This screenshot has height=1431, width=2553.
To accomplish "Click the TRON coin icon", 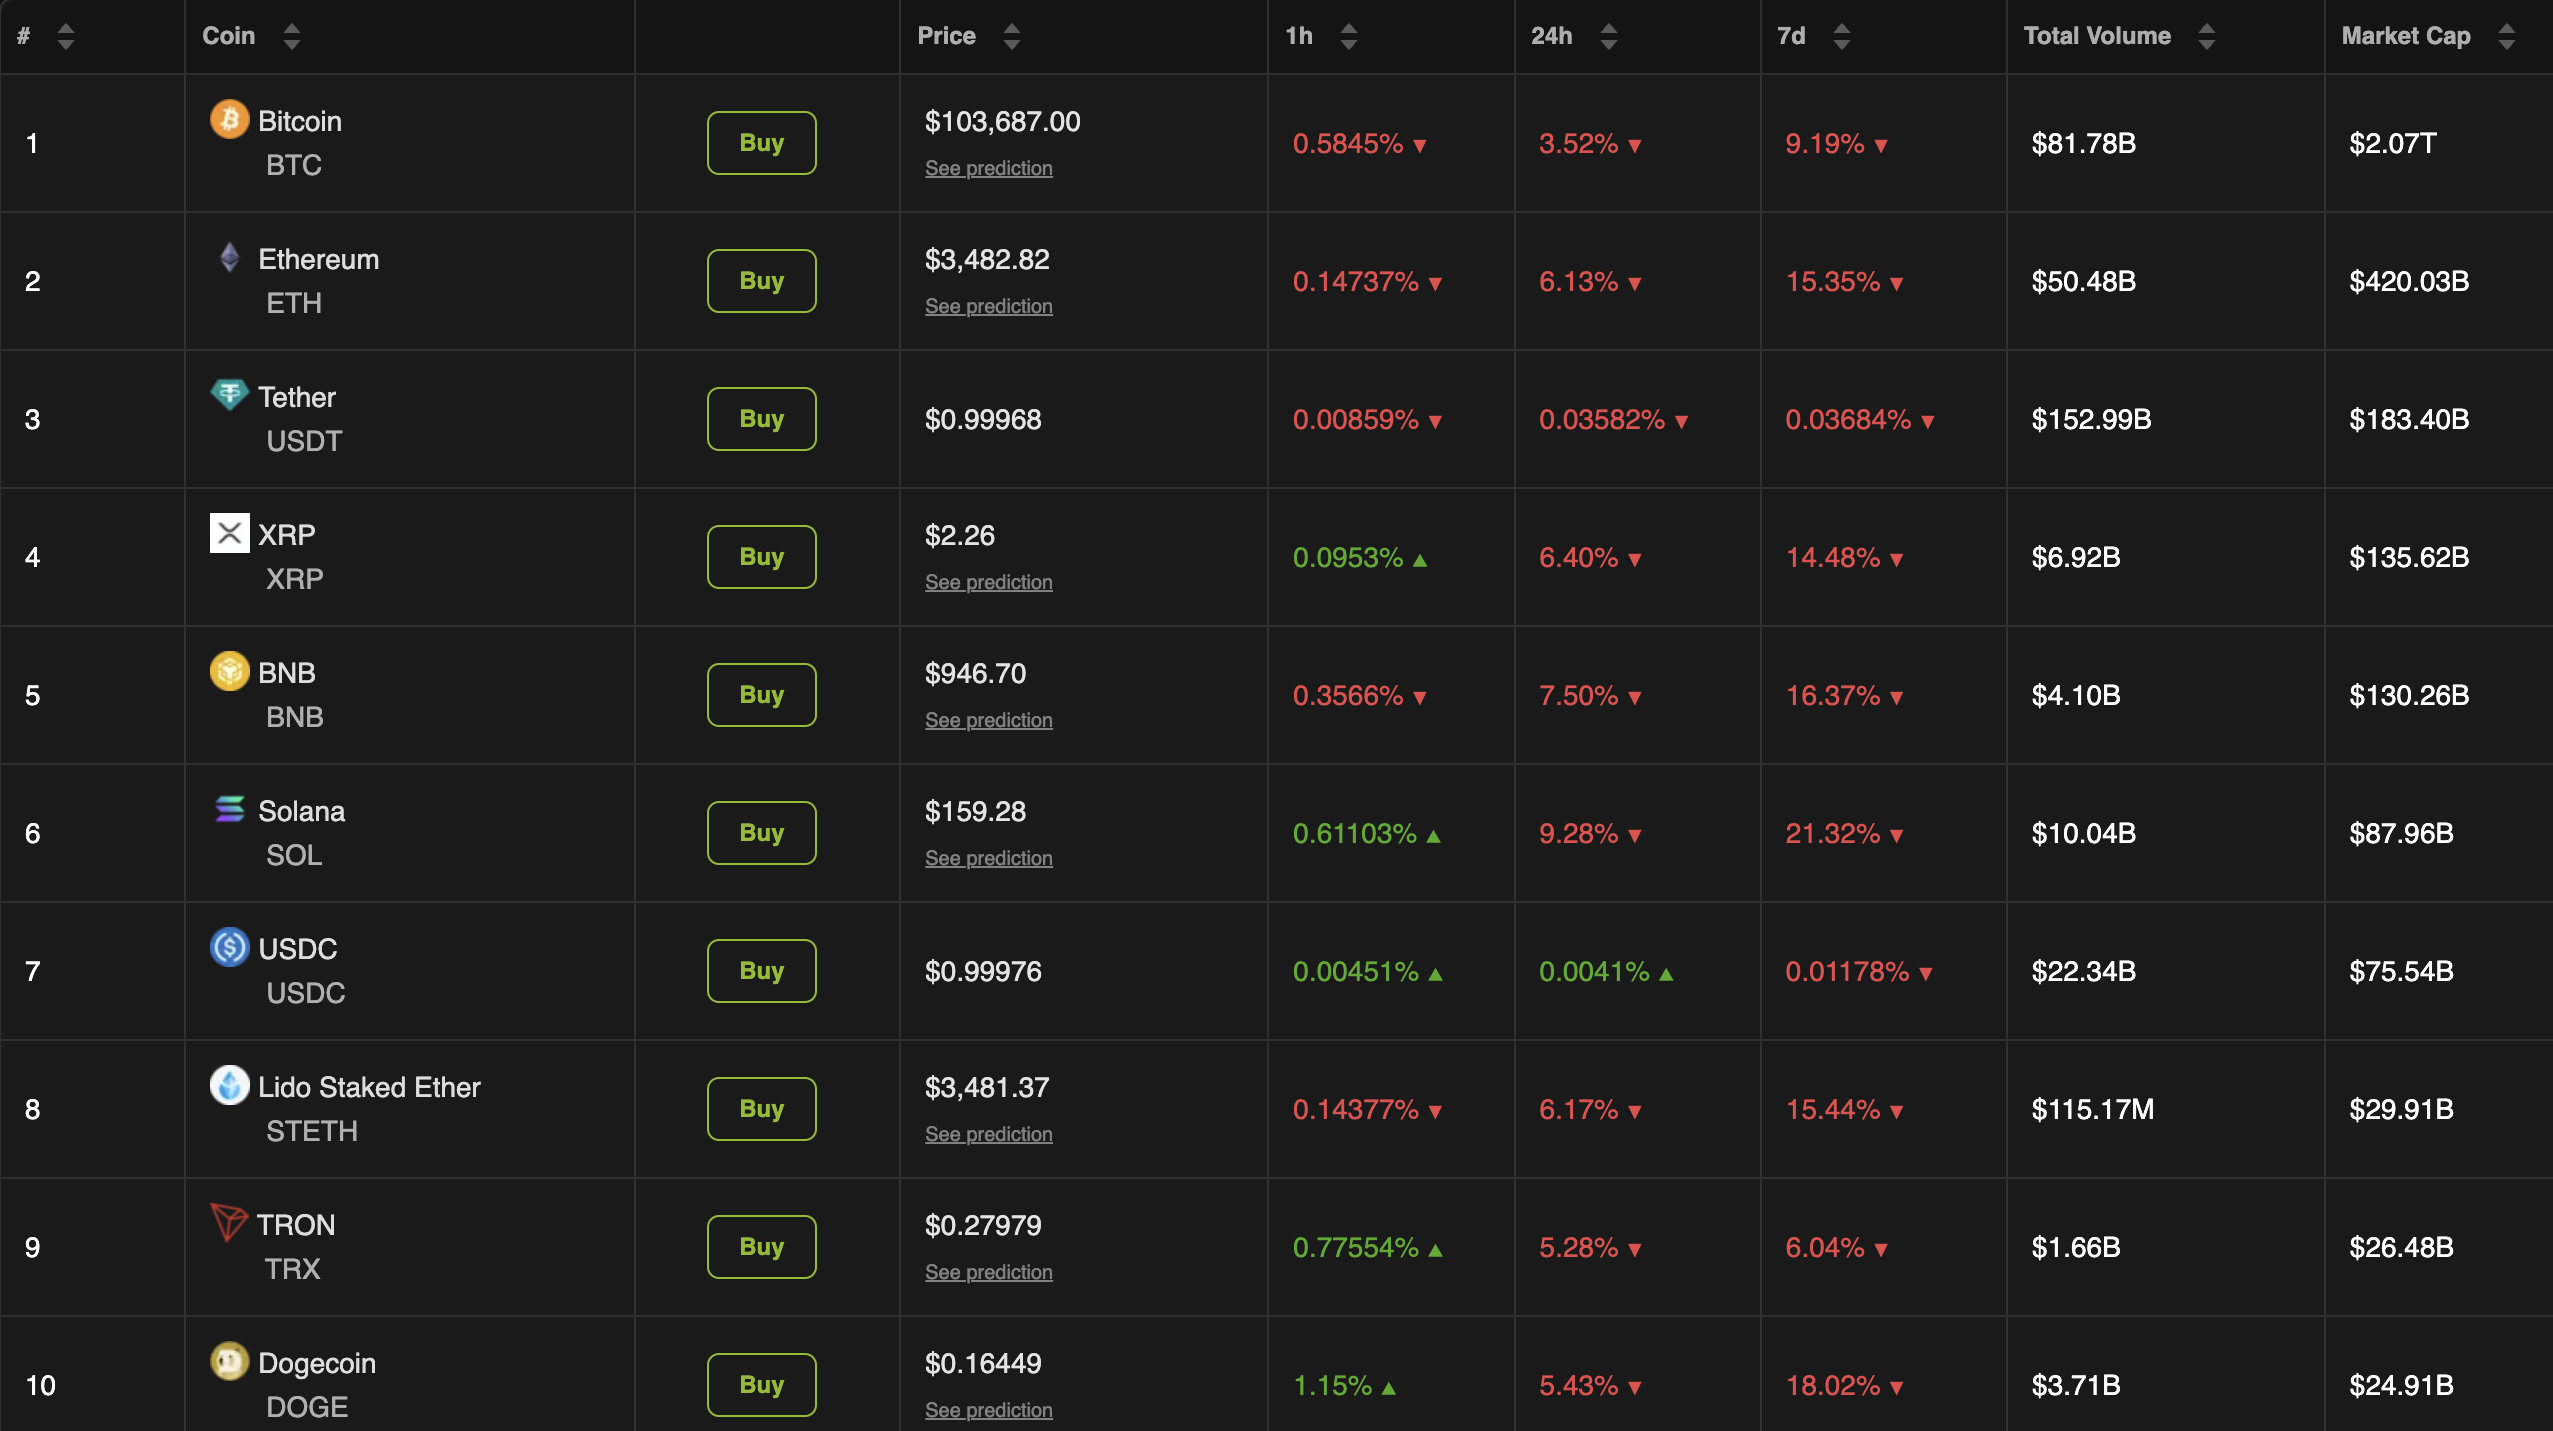I will [x=230, y=1224].
